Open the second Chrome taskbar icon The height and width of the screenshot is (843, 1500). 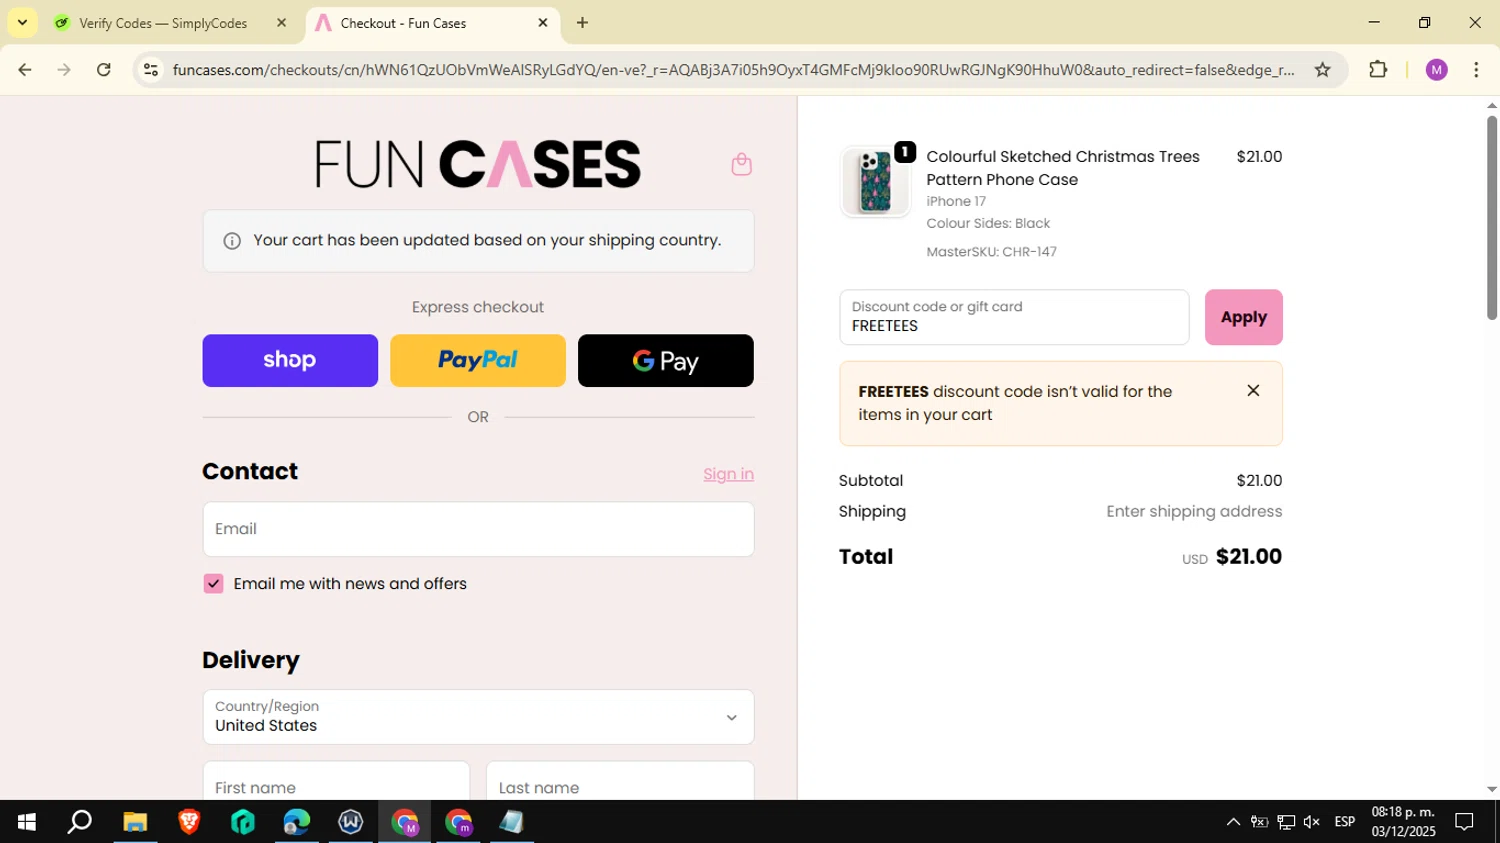click(459, 822)
